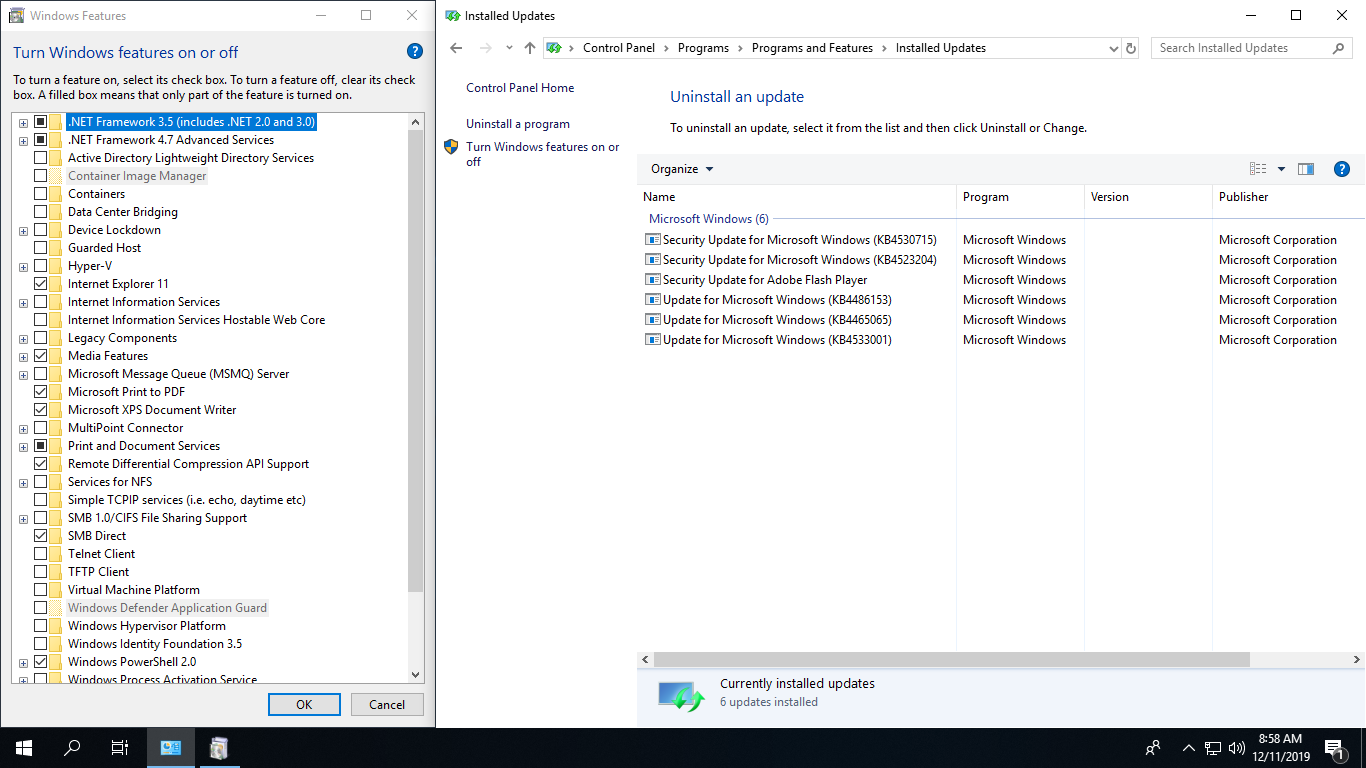Screen dimensions: 1366x768
Task: Click the search magnifier icon in Installed Updates
Action: pos(1339,48)
